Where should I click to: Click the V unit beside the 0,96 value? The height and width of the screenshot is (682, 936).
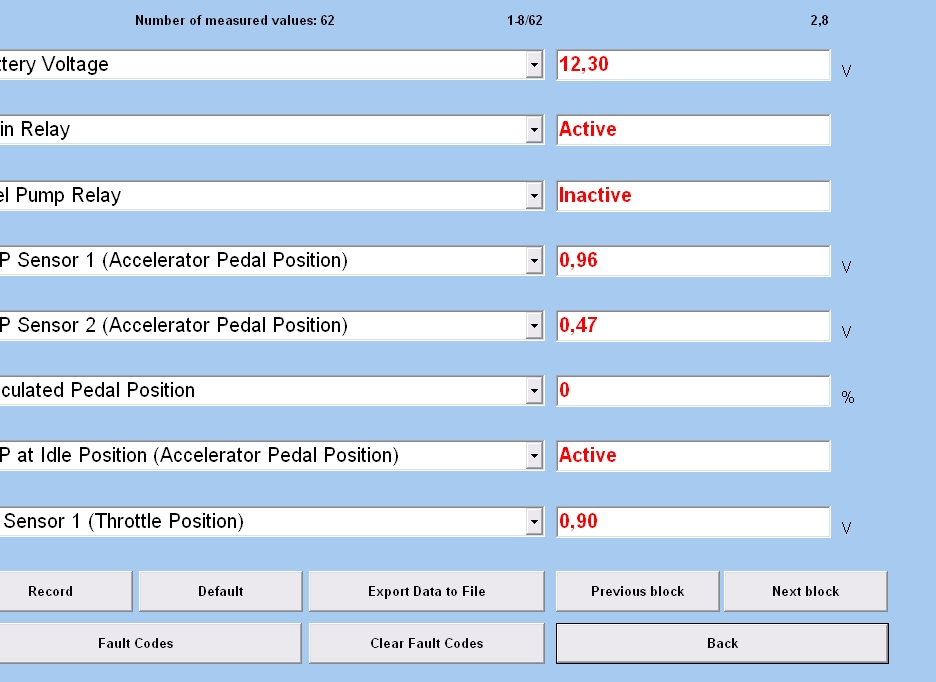[x=846, y=267]
